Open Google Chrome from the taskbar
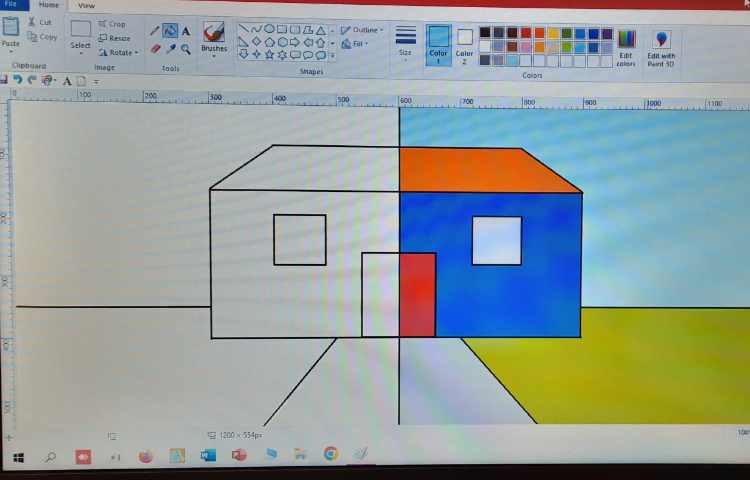Screen dimensions: 750x480 click(x=330, y=455)
